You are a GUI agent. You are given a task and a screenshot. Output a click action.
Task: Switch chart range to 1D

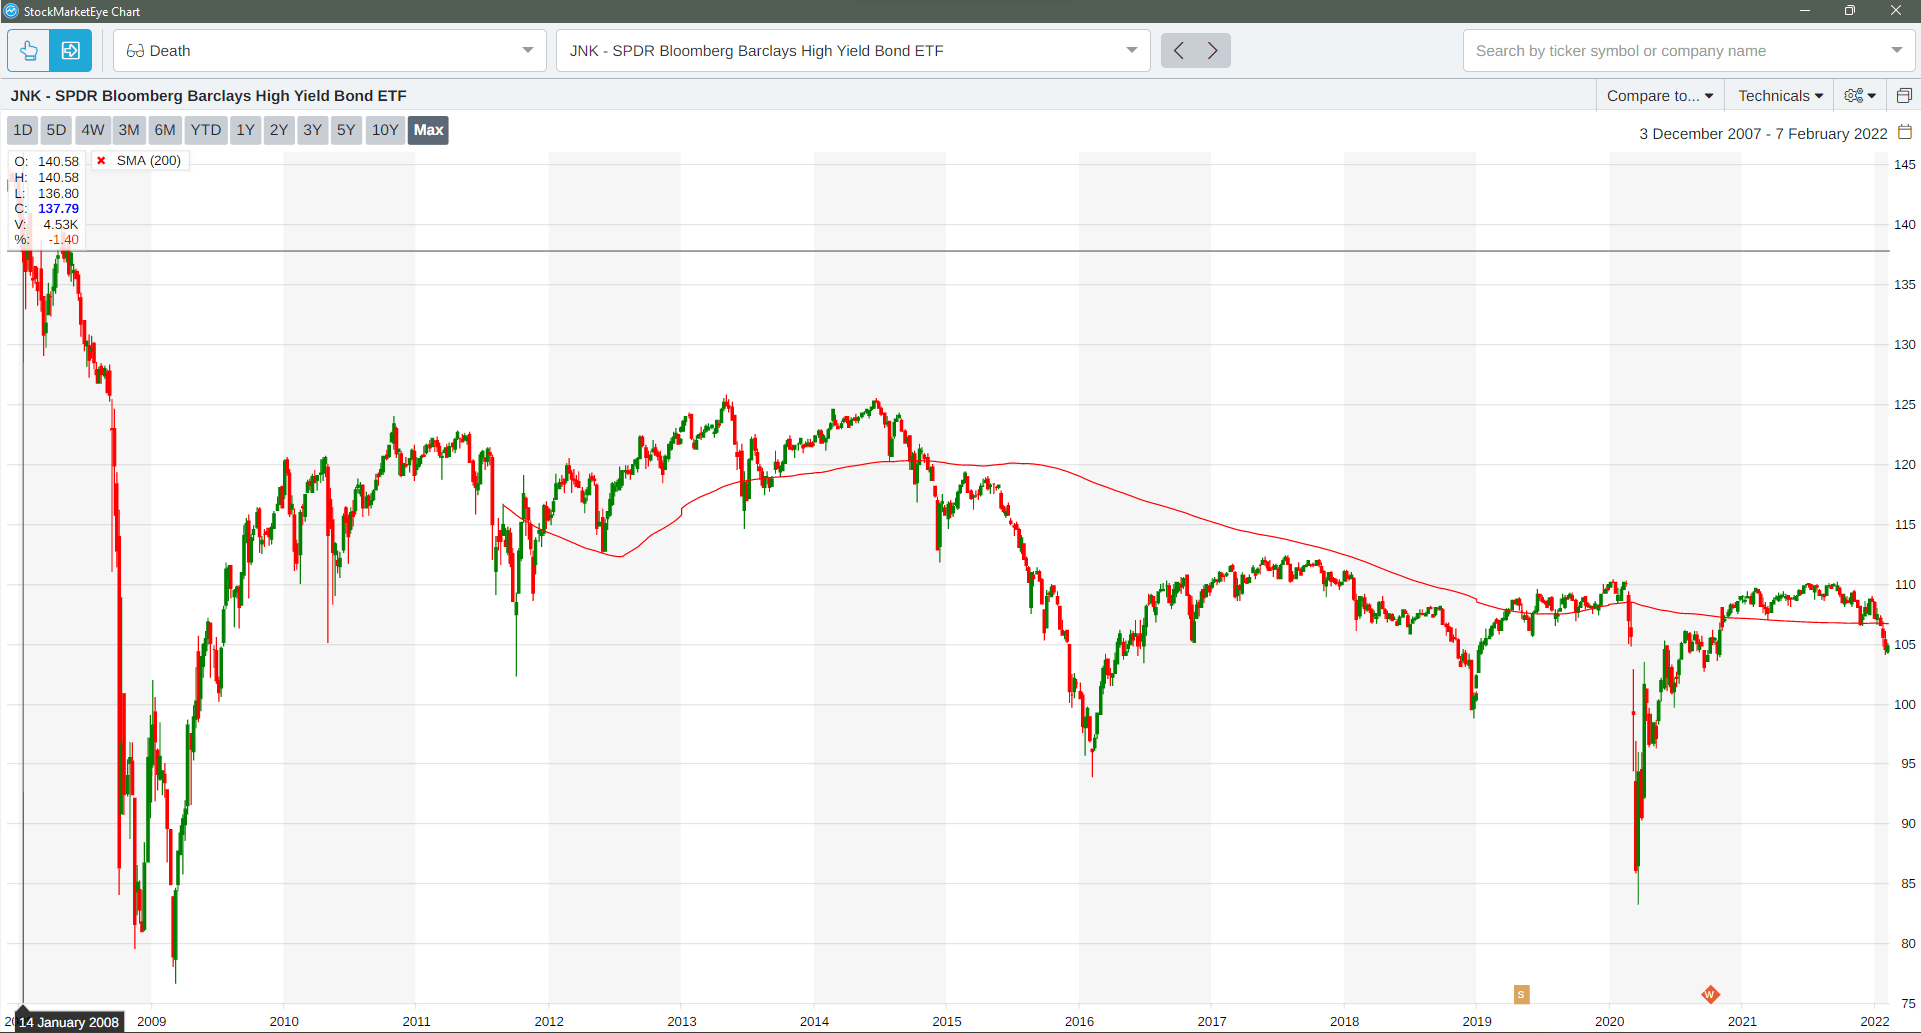(23, 130)
